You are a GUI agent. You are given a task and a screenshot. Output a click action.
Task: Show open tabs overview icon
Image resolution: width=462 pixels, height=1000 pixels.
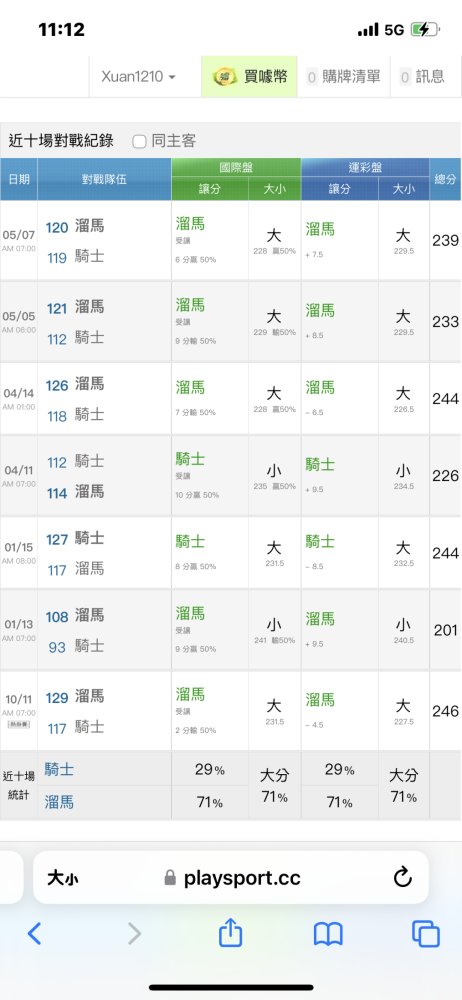426,934
